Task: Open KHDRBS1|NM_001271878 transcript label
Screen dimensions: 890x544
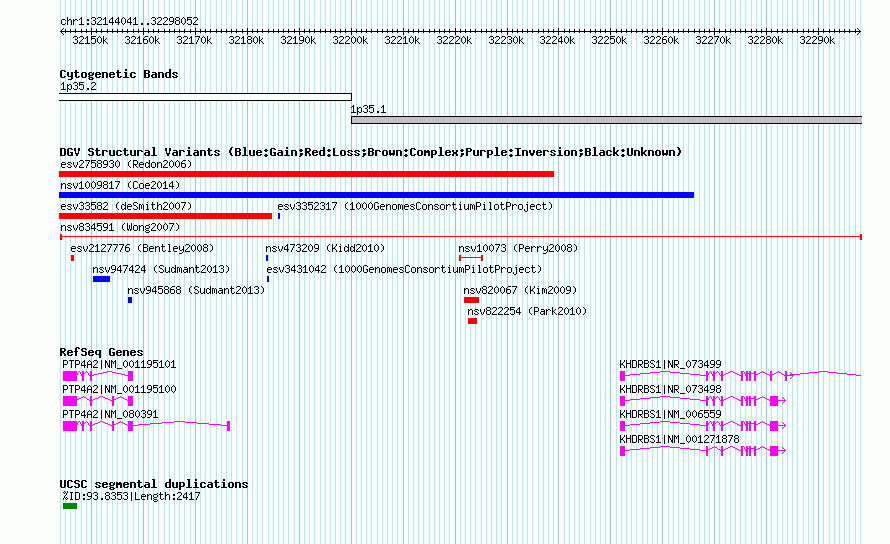Action: click(679, 440)
